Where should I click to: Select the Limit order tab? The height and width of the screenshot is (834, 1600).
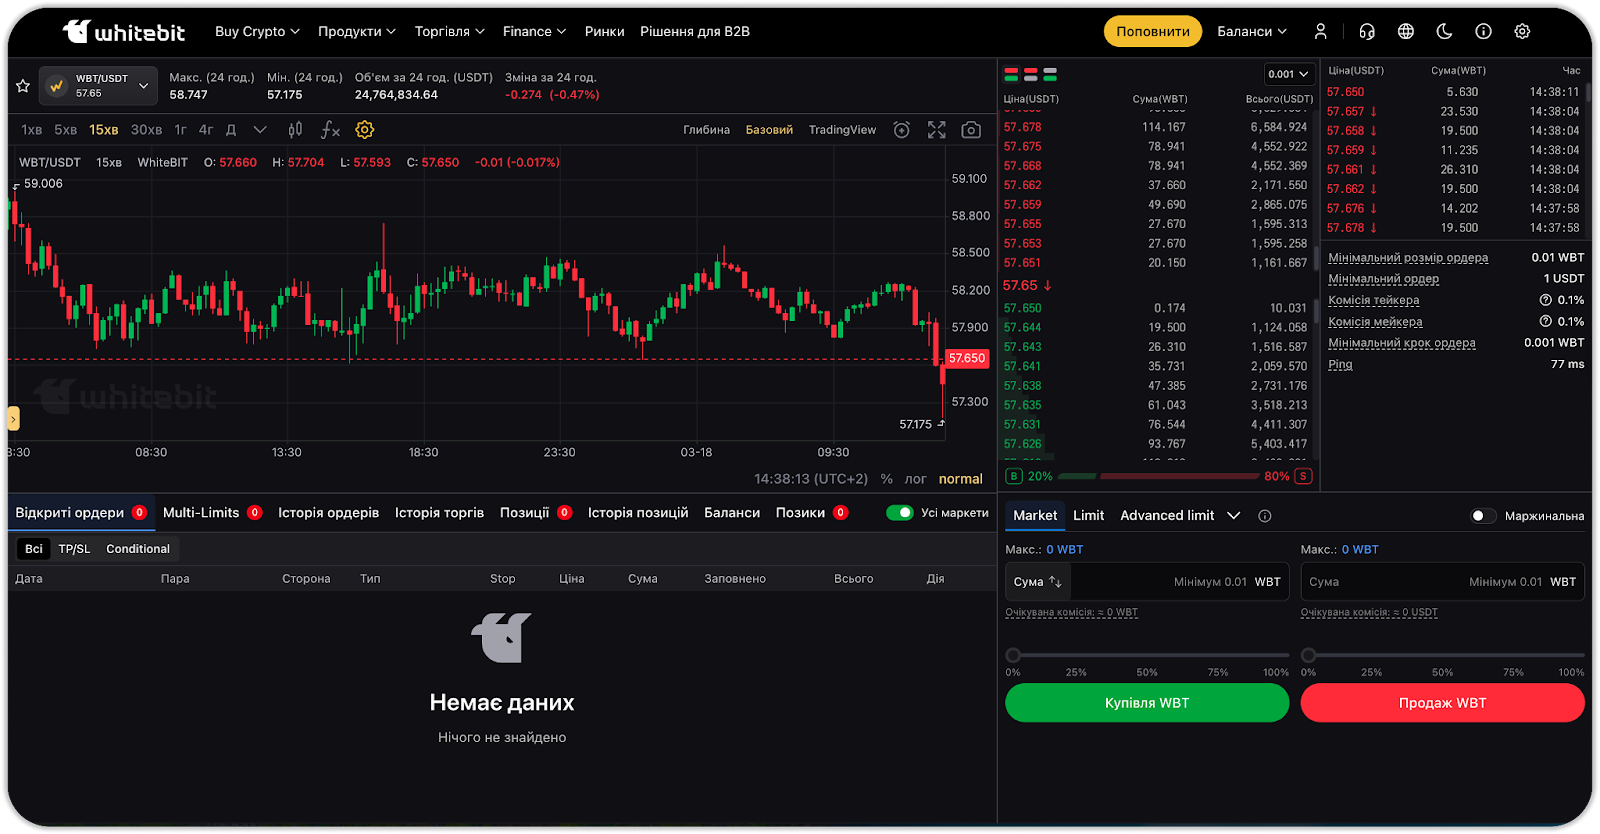click(1088, 516)
